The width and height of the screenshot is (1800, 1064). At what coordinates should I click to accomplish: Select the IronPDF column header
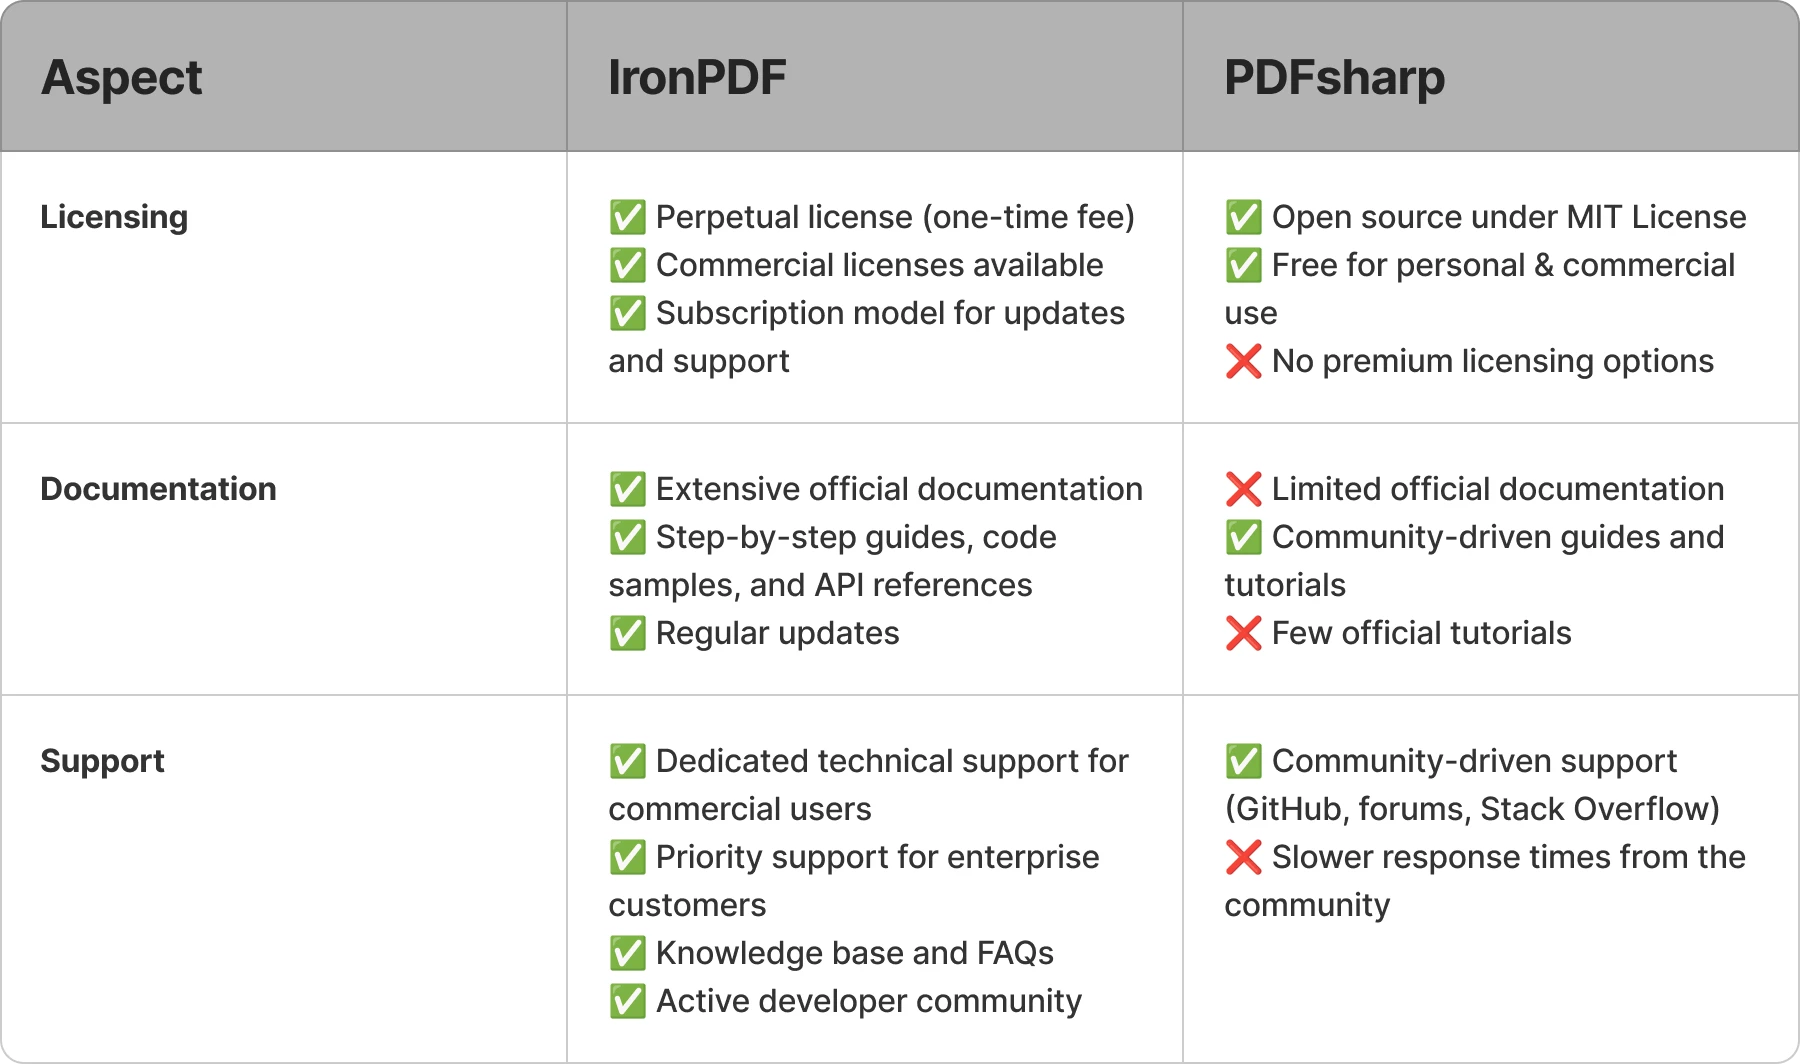coord(697,77)
